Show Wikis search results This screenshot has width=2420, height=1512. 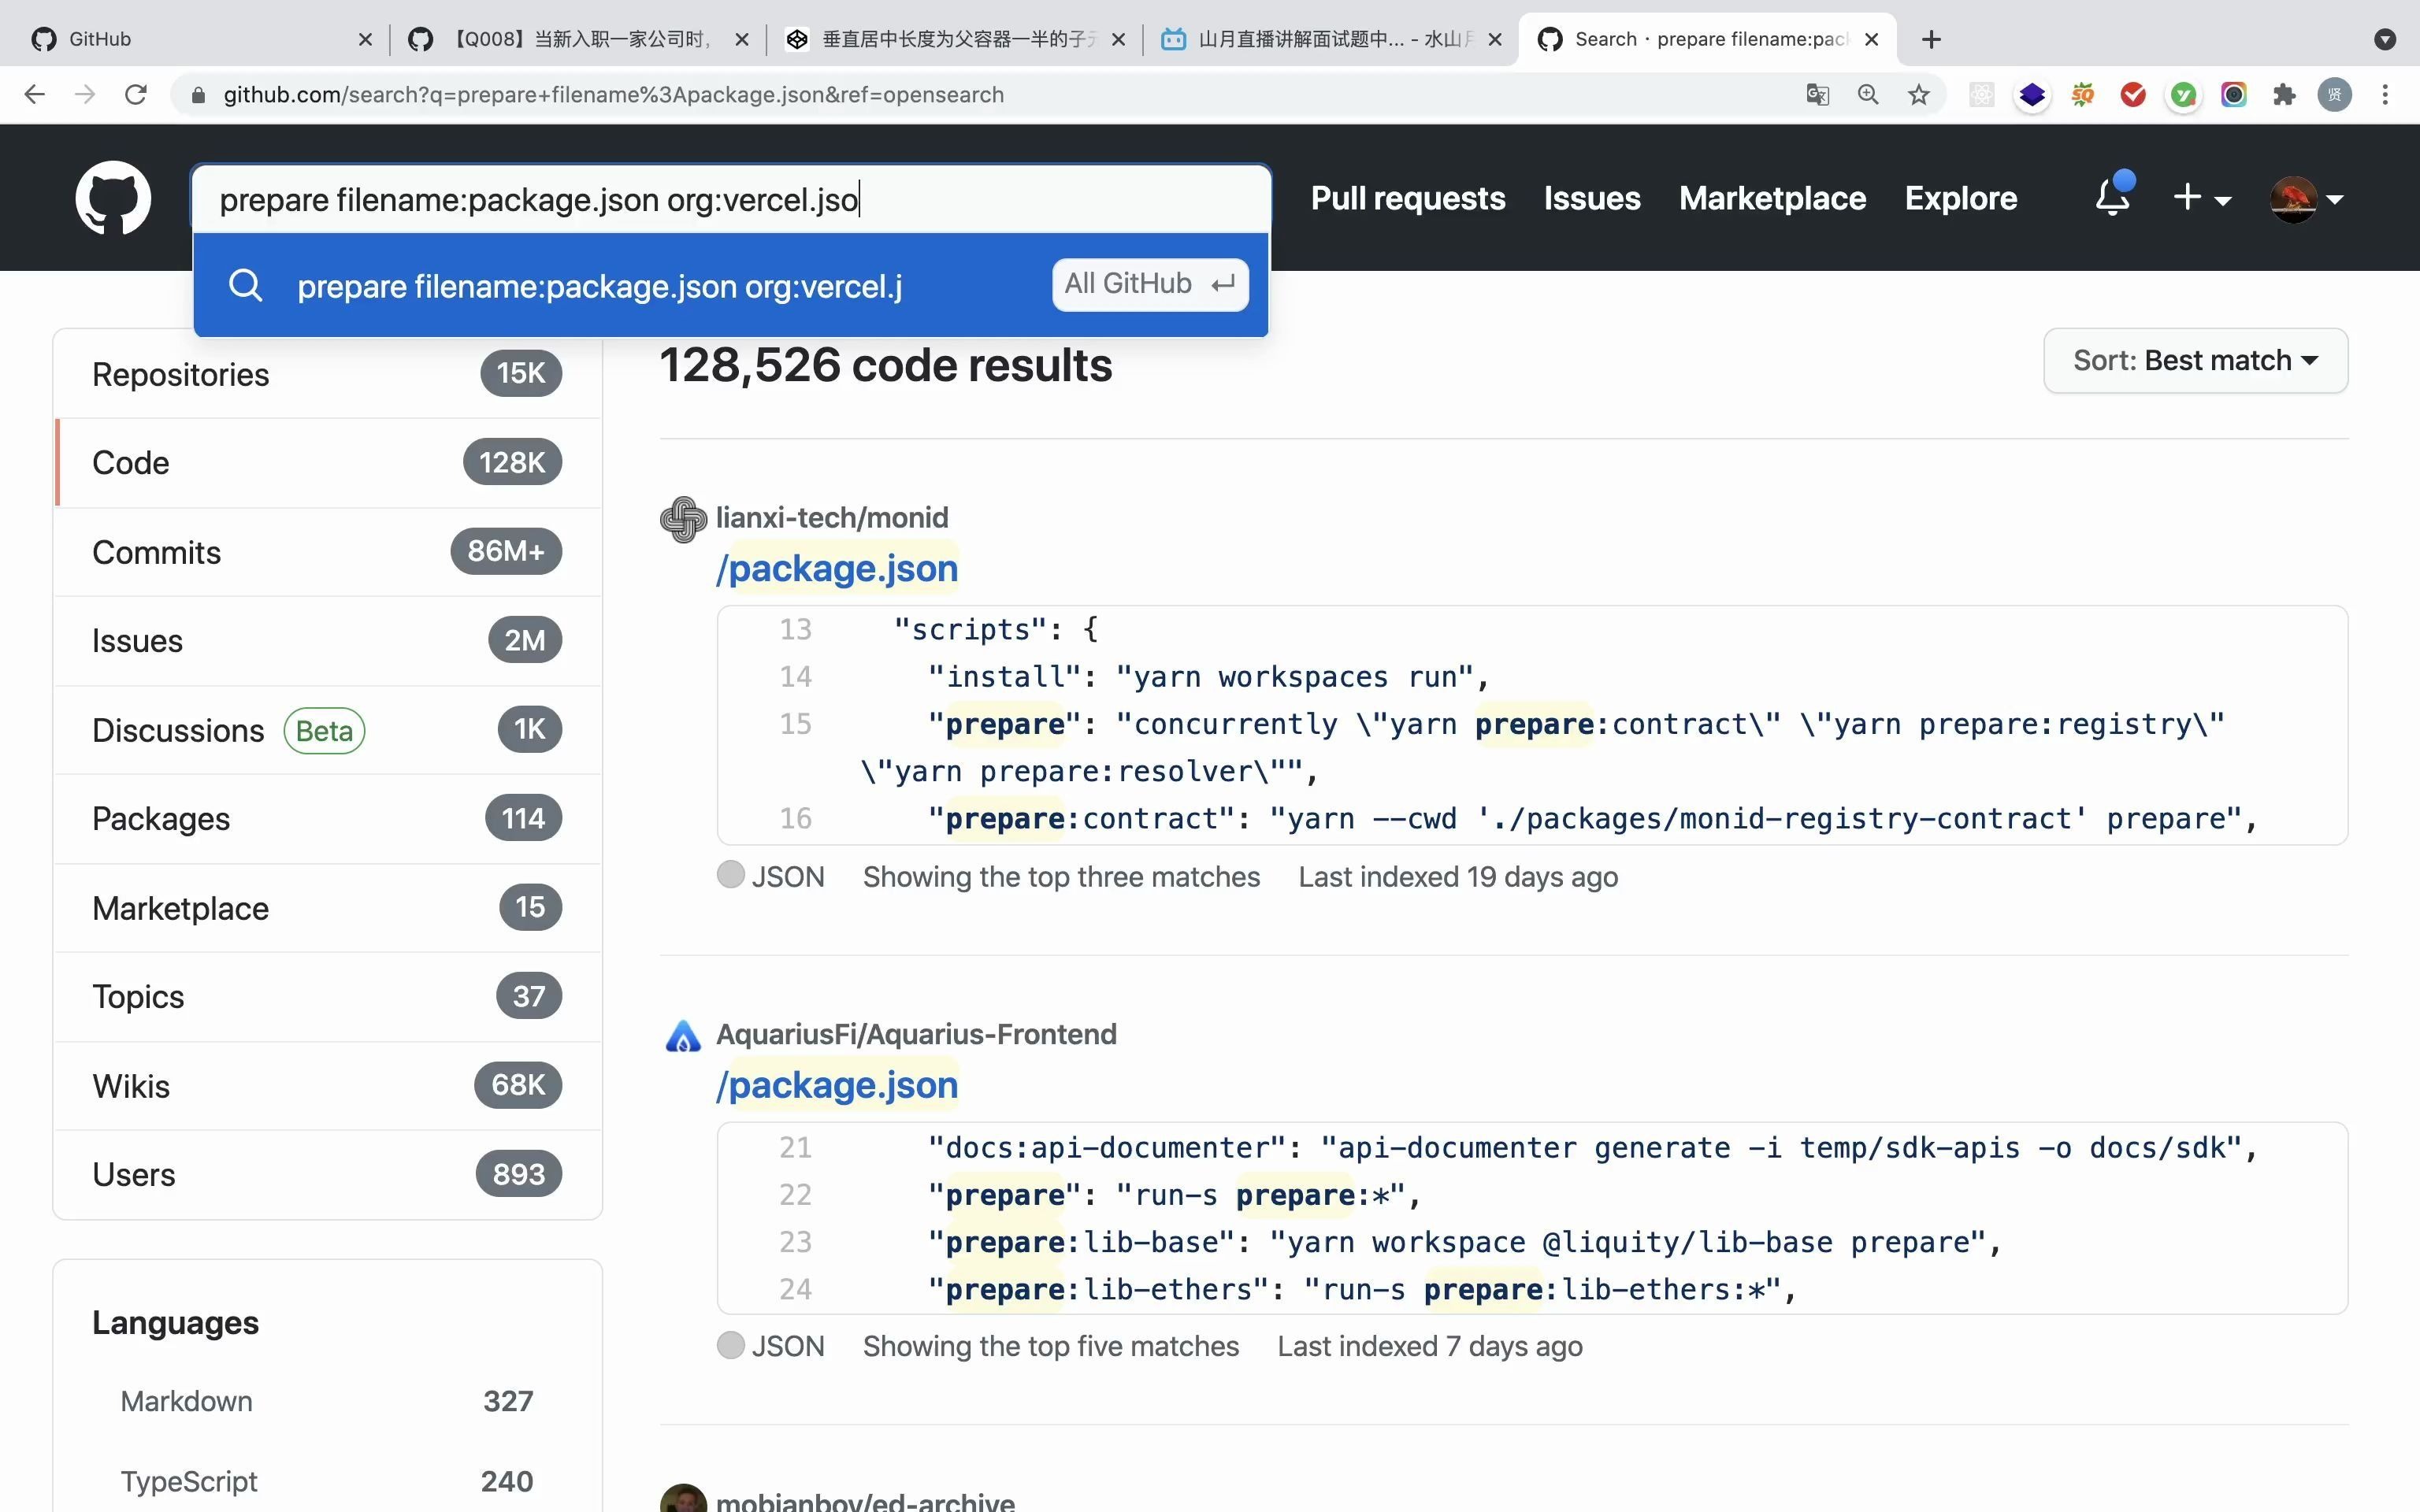pyautogui.click(x=327, y=1085)
